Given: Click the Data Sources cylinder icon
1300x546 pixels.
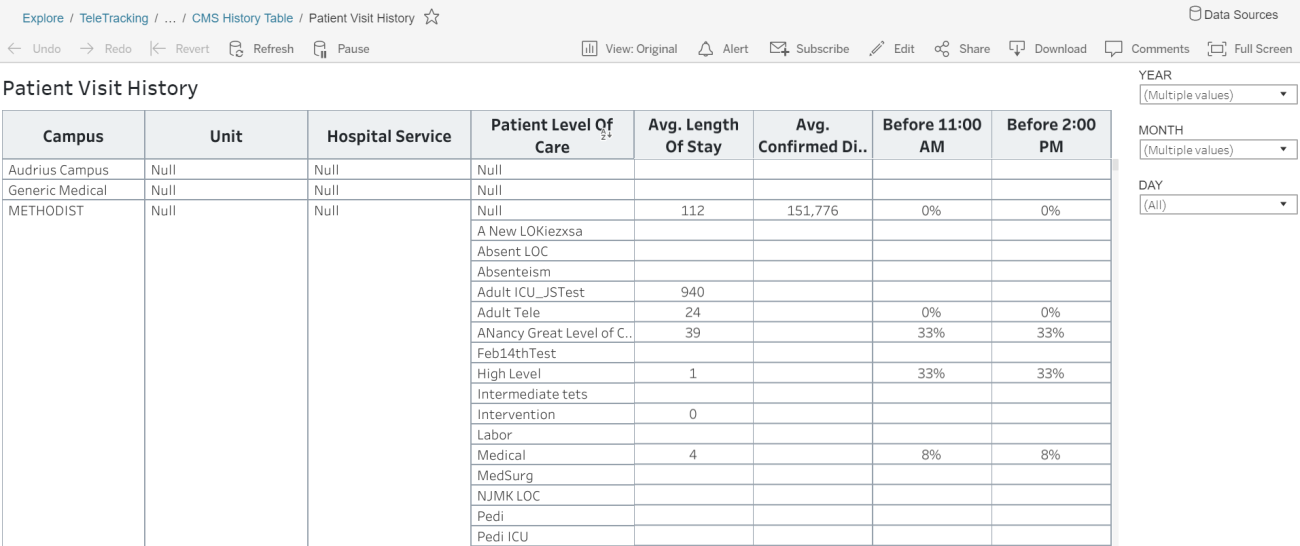Looking at the screenshot, I should (x=1195, y=14).
